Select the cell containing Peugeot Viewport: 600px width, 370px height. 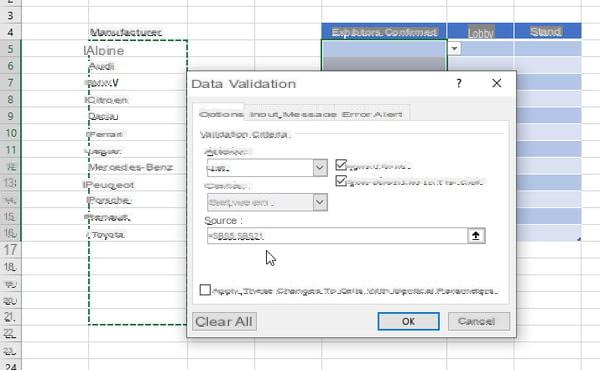(138, 184)
